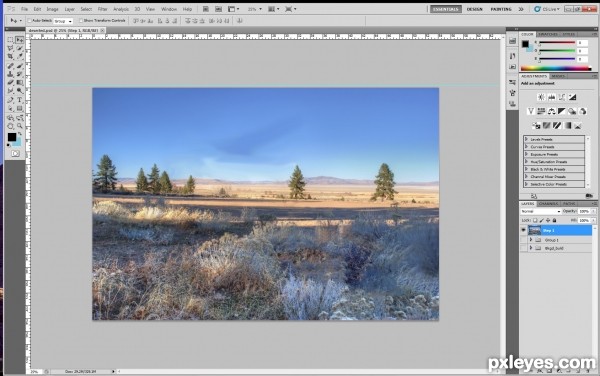Open the Normal blend mode dropdown

(x=541, y=211)
